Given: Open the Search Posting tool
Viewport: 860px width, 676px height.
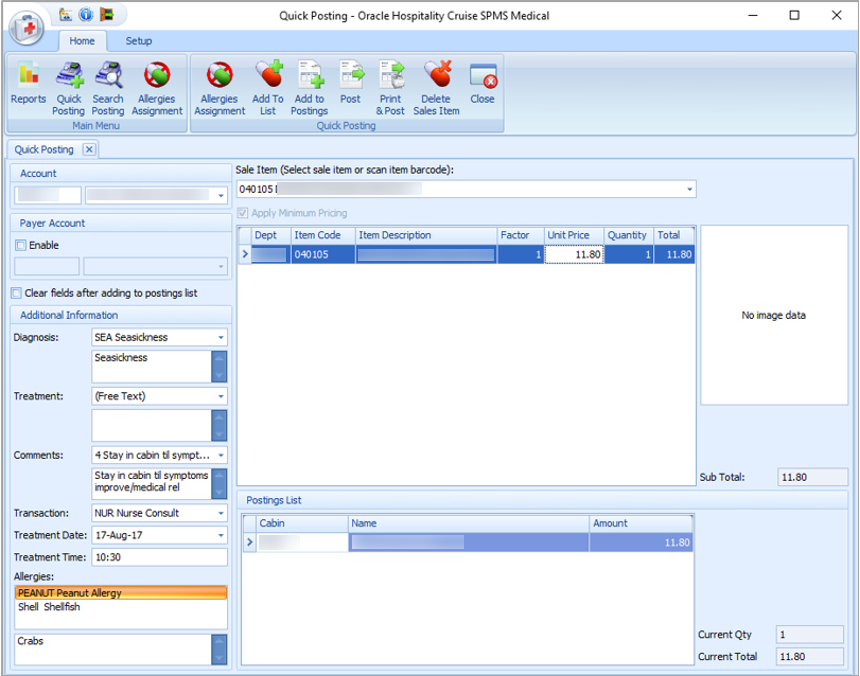Looking at the screenshot, I should (108, 85).
